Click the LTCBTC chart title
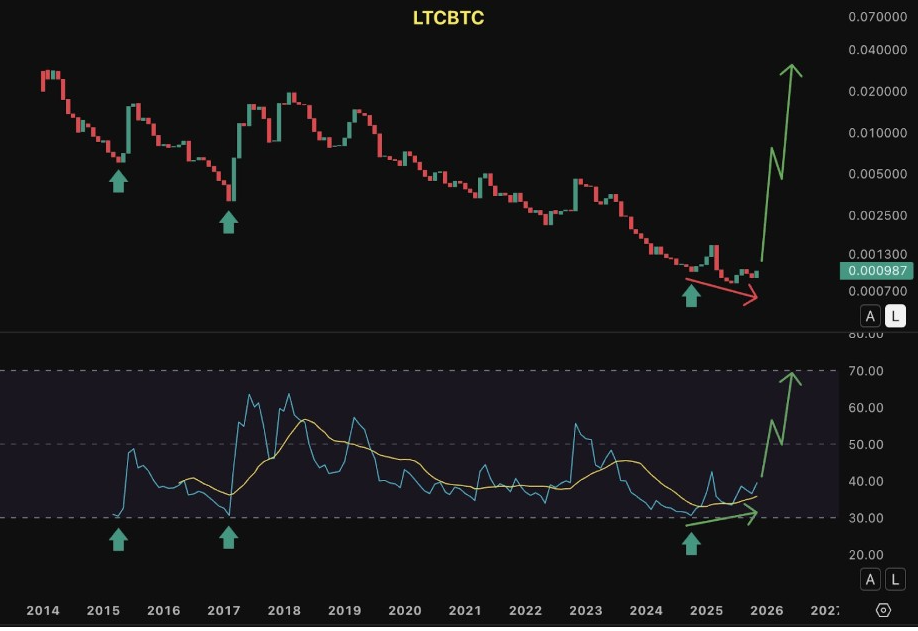Viewport: 918px width, 631px height. 448,18
